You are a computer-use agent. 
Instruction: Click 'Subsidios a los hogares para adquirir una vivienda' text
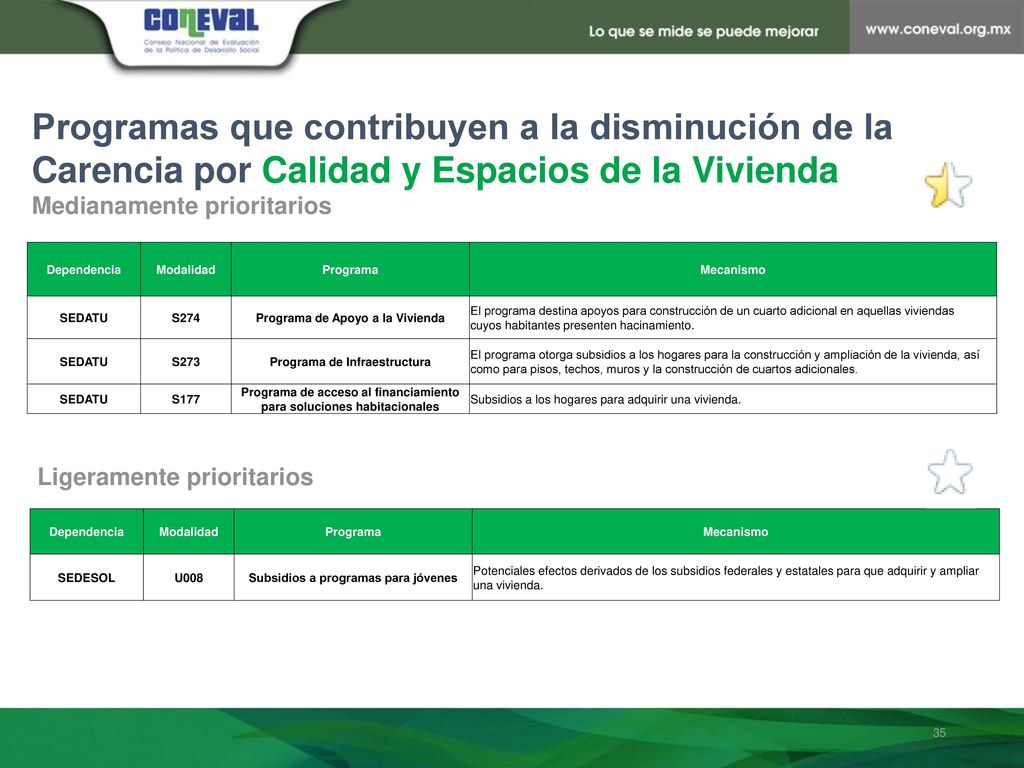tap(605, 400)
